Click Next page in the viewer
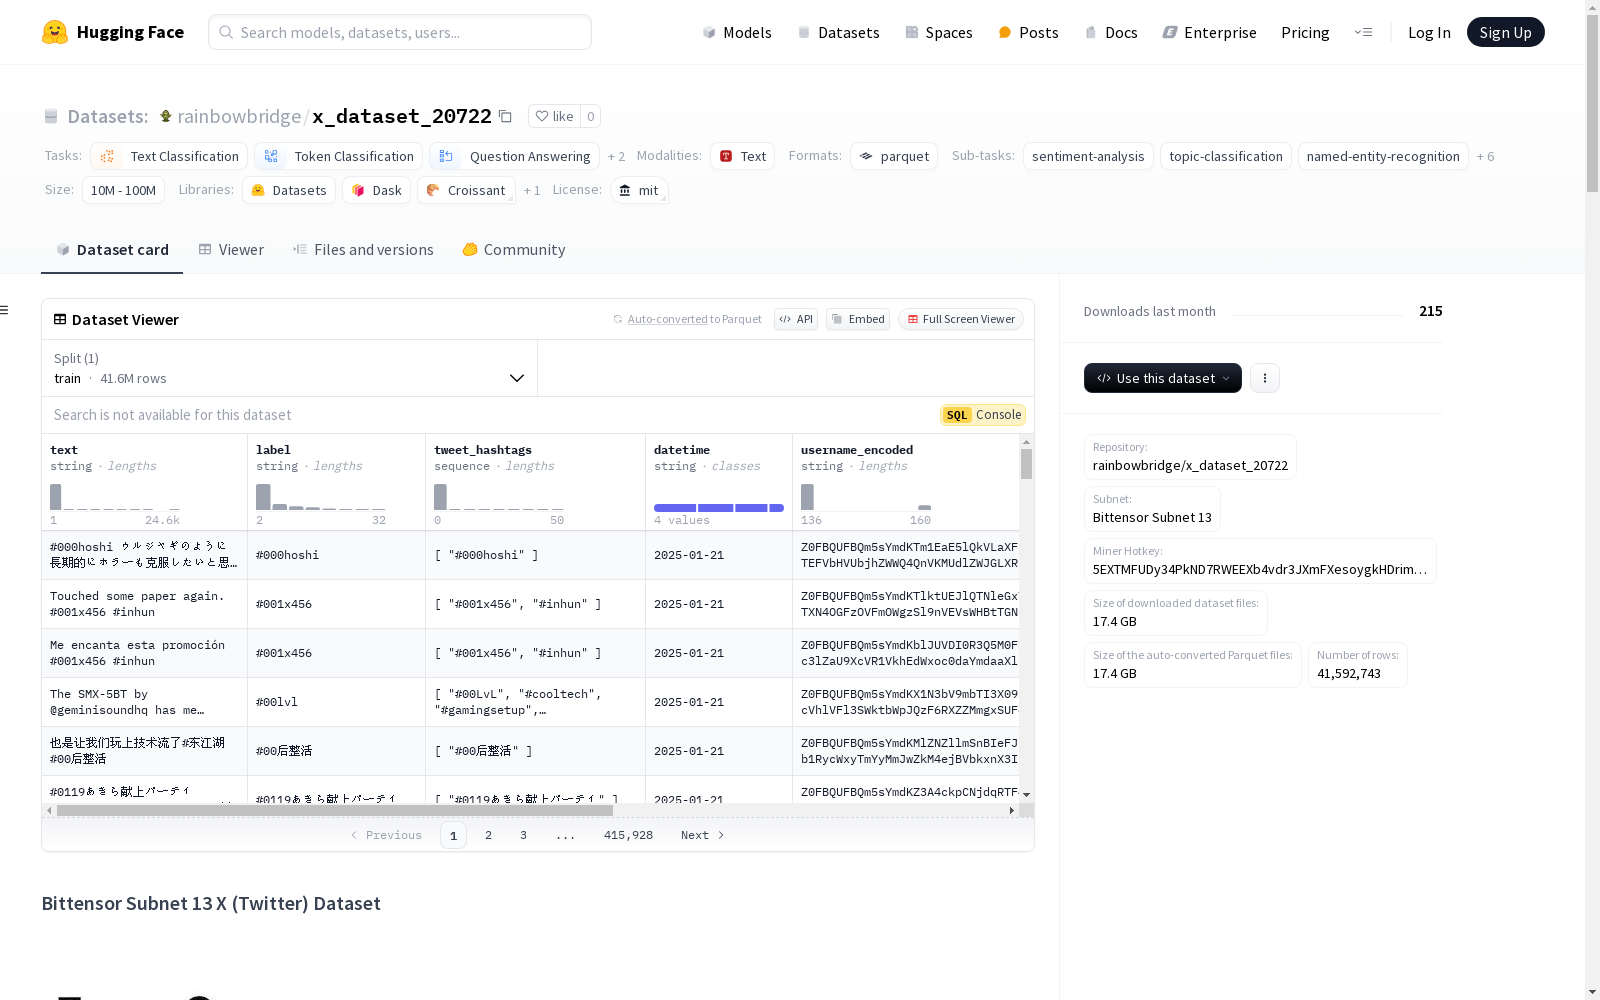The image size is (1600, 1000). coord(702,835)
